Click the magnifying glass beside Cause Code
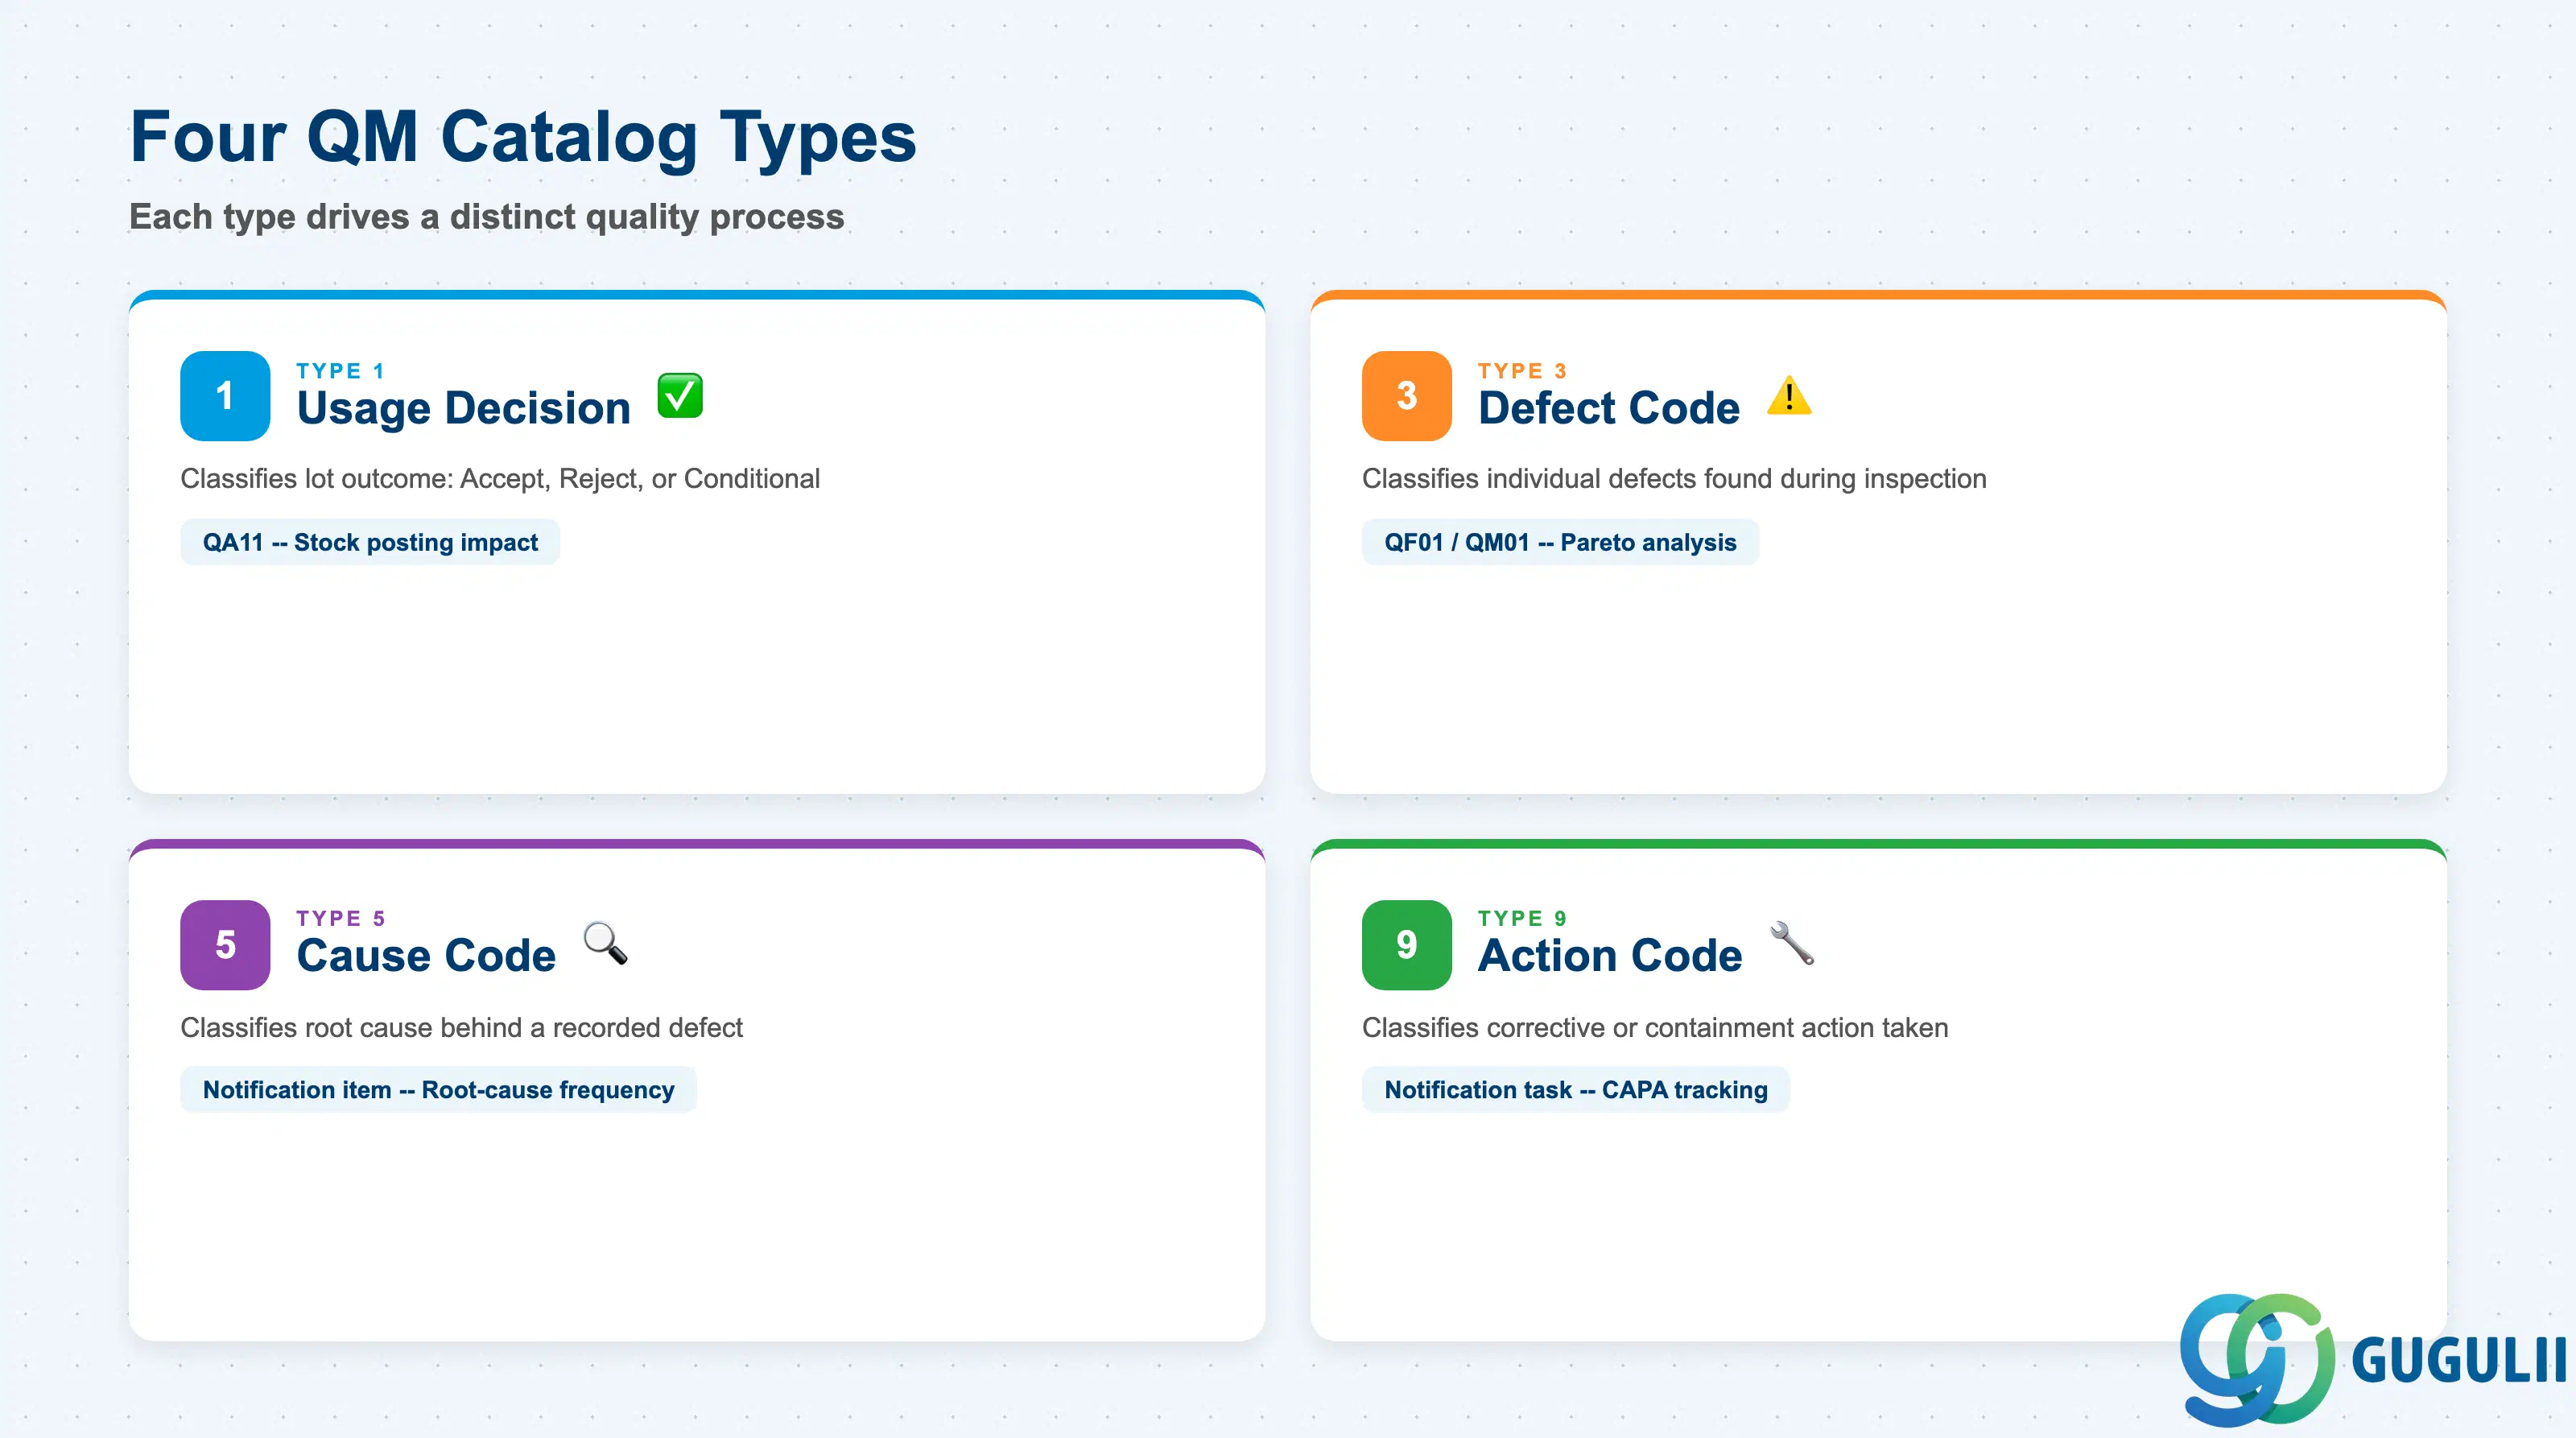The height and width of the screenshot is (1438, 2576). (x=605, y=943)
